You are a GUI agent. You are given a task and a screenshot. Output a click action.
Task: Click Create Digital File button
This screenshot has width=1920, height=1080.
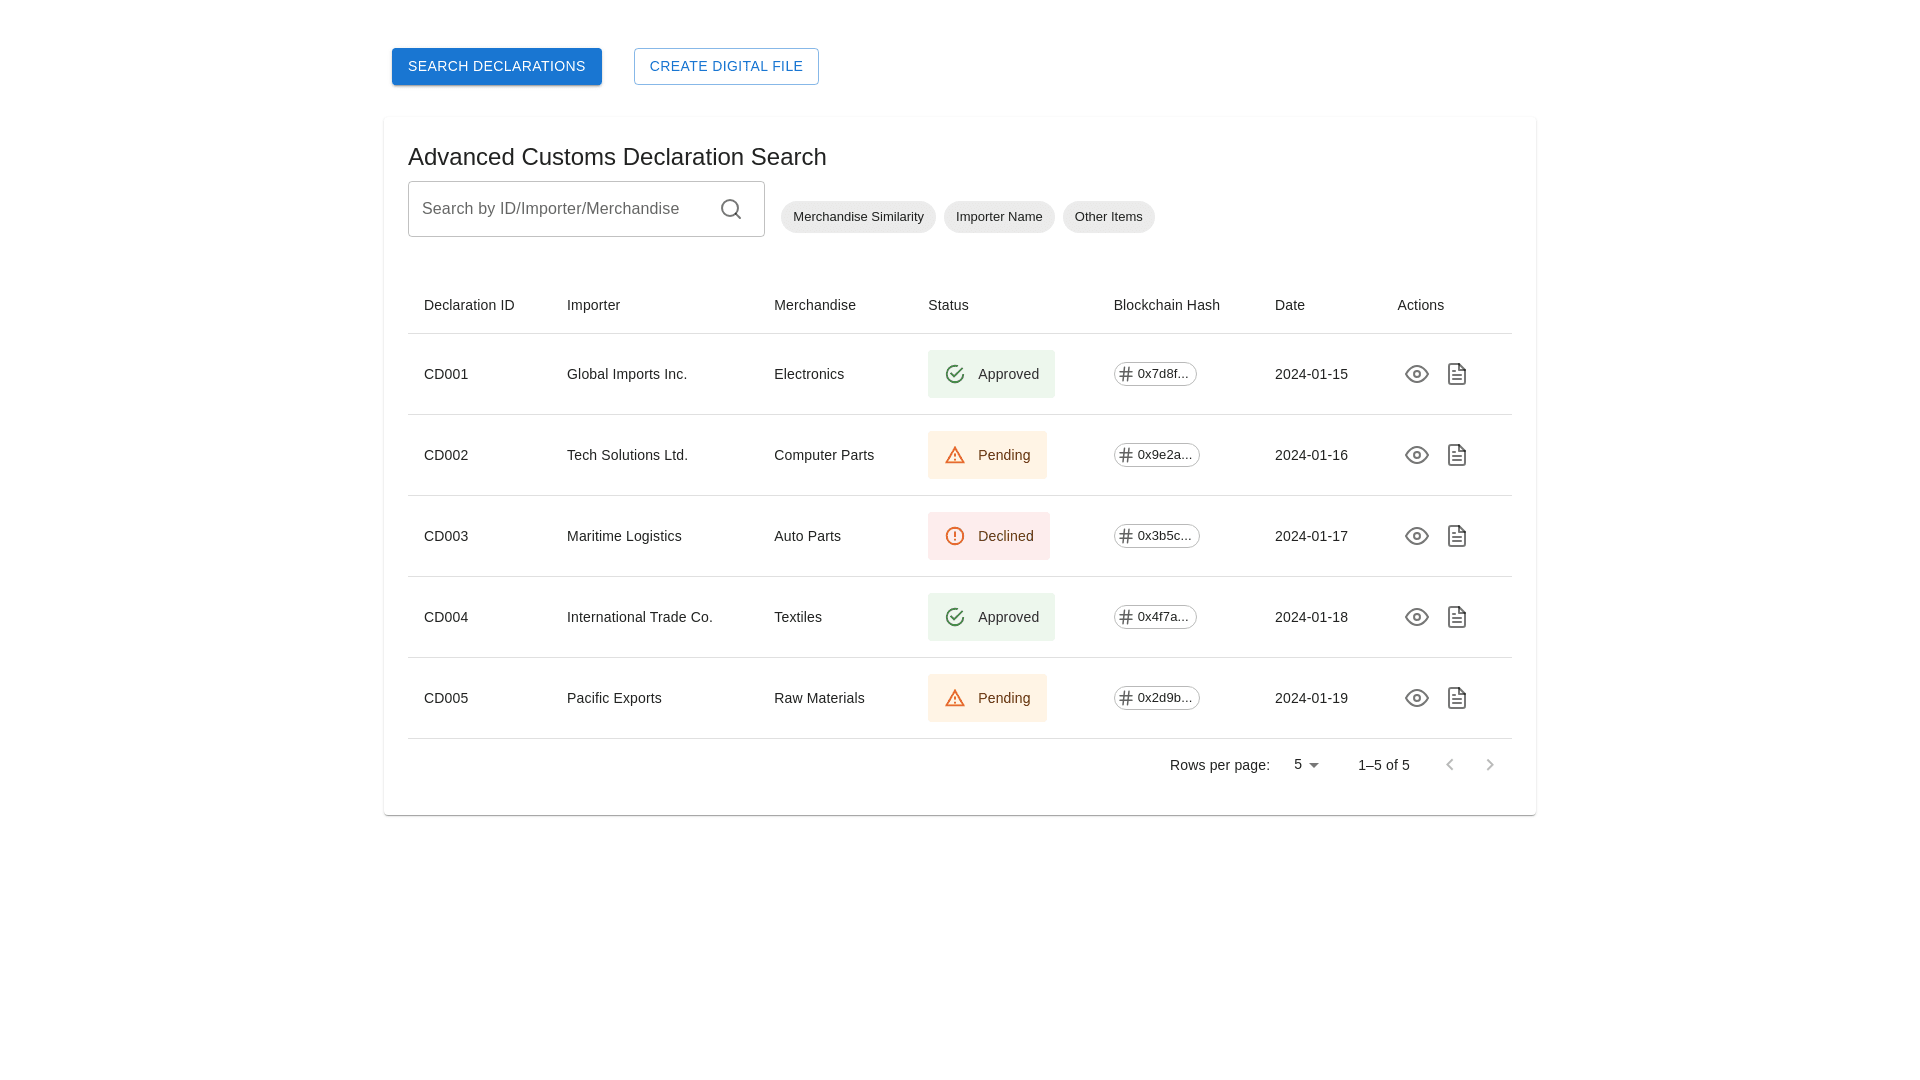[x=726, y=67]
